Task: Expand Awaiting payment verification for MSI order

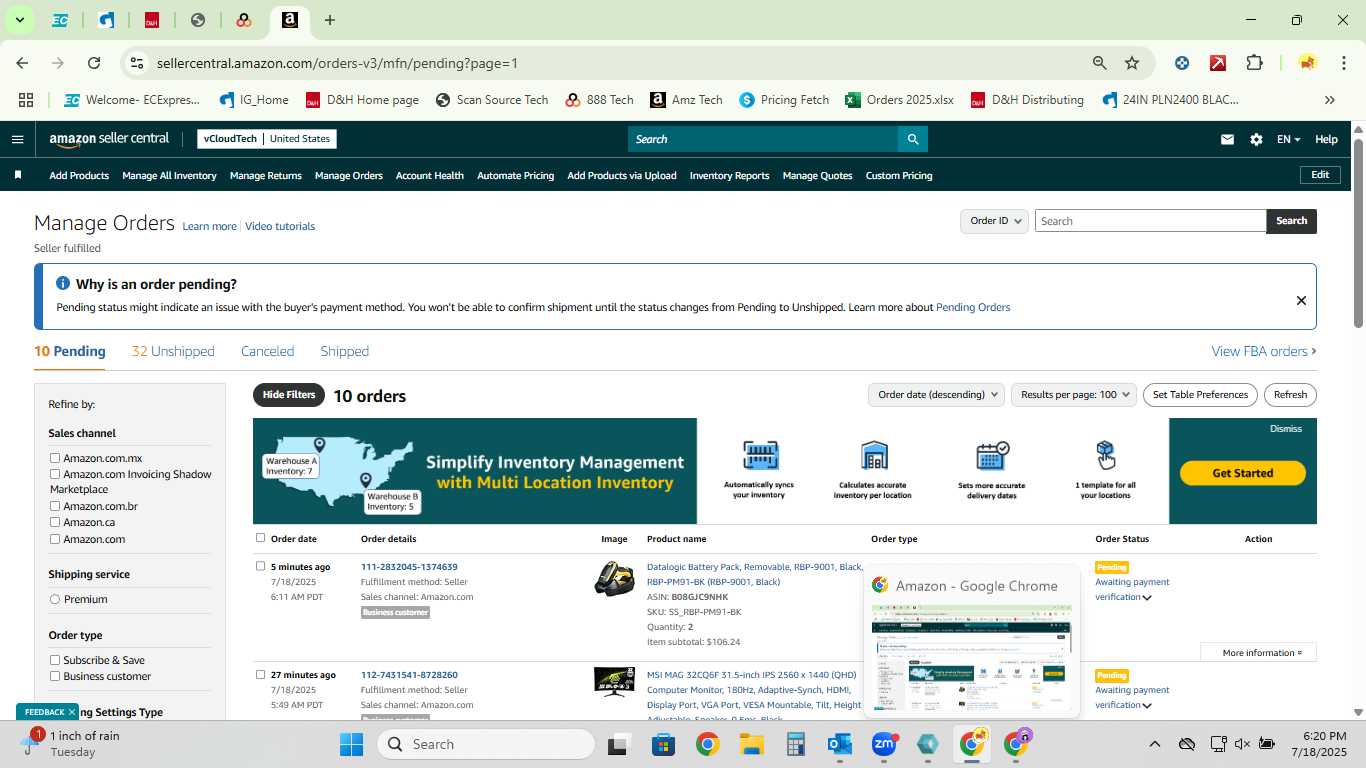Action: (x=1147, y=705)
